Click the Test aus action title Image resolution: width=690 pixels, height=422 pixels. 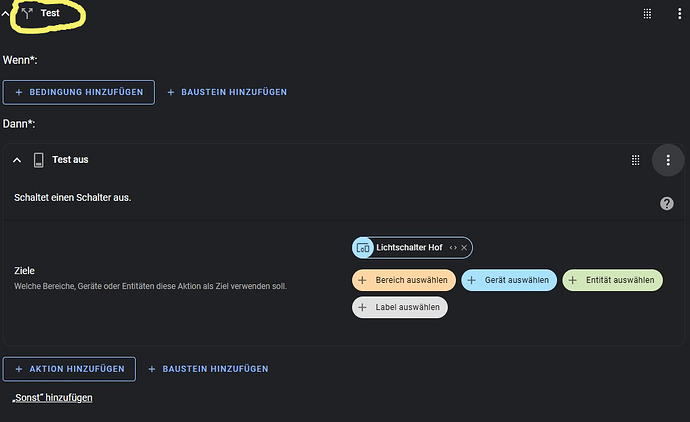coord(70,160)
